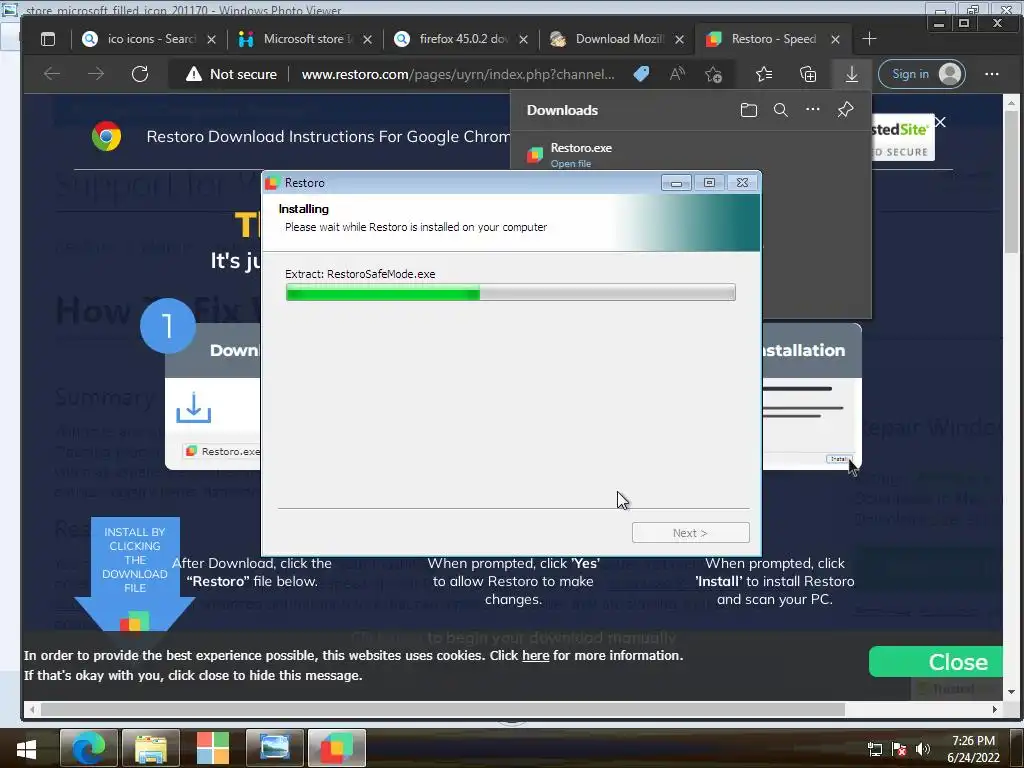1024x768 pixels.
Task: Open the Windows Start menu
Action: click(27, 748)
